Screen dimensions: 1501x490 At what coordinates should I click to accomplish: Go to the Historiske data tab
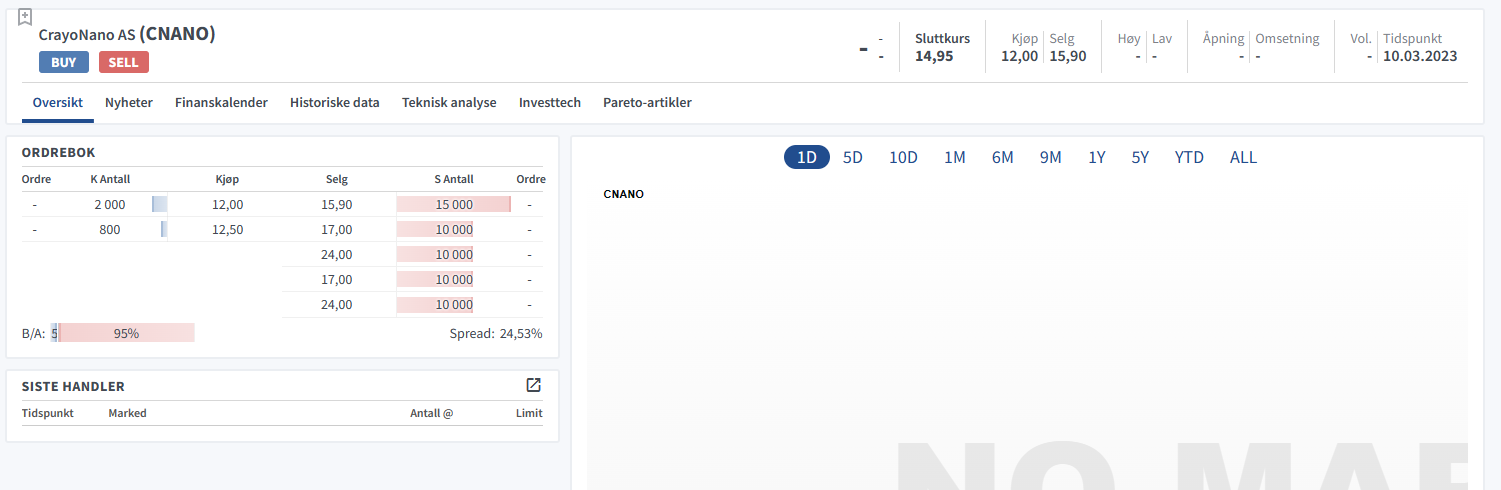[x=335, y=102]
